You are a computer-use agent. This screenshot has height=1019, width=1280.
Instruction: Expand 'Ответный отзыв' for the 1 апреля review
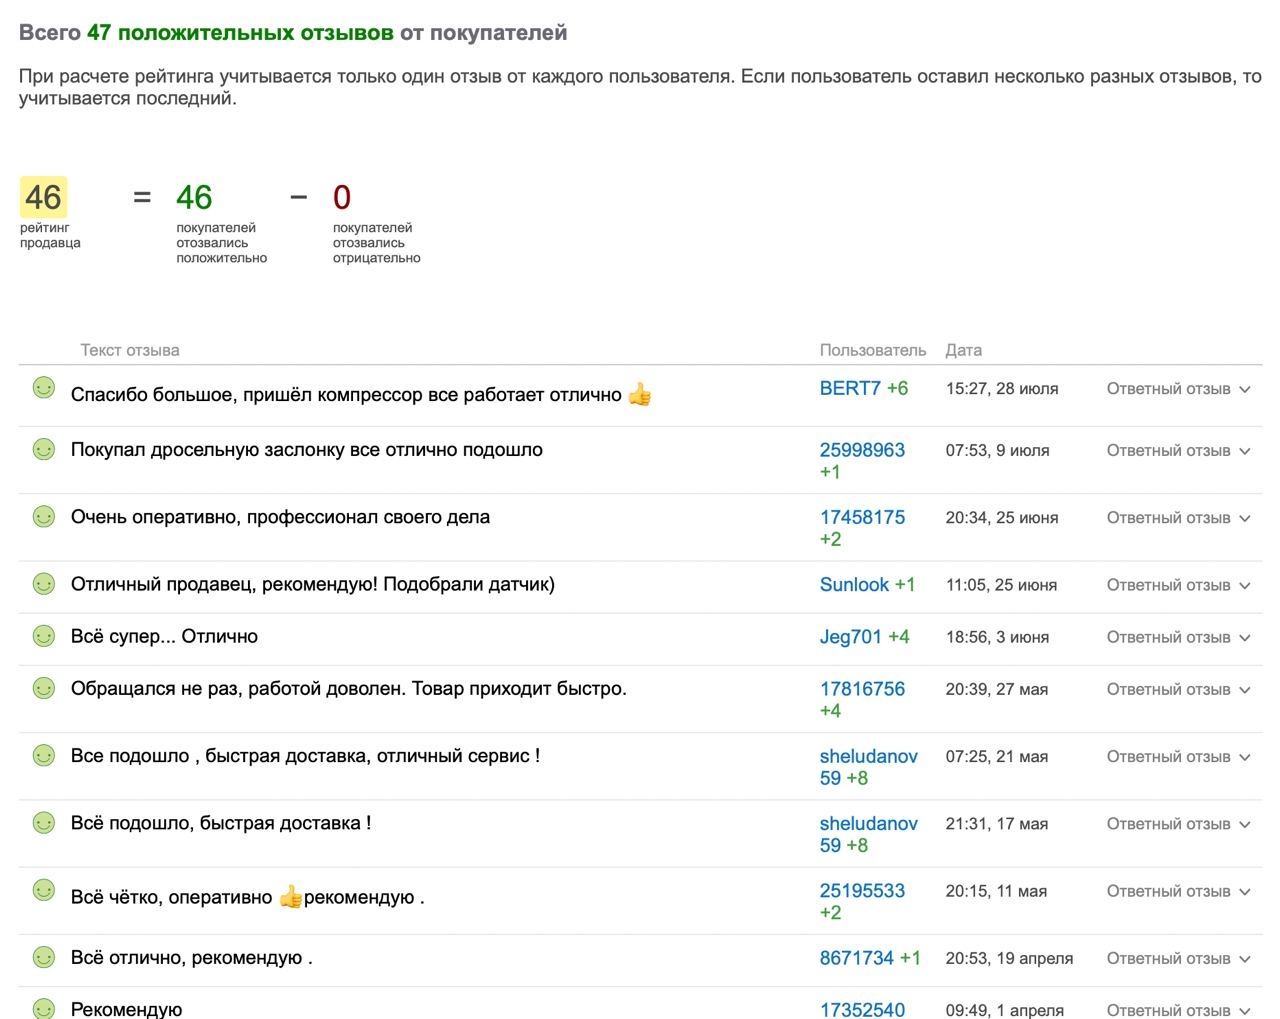click(1178, 1010)
